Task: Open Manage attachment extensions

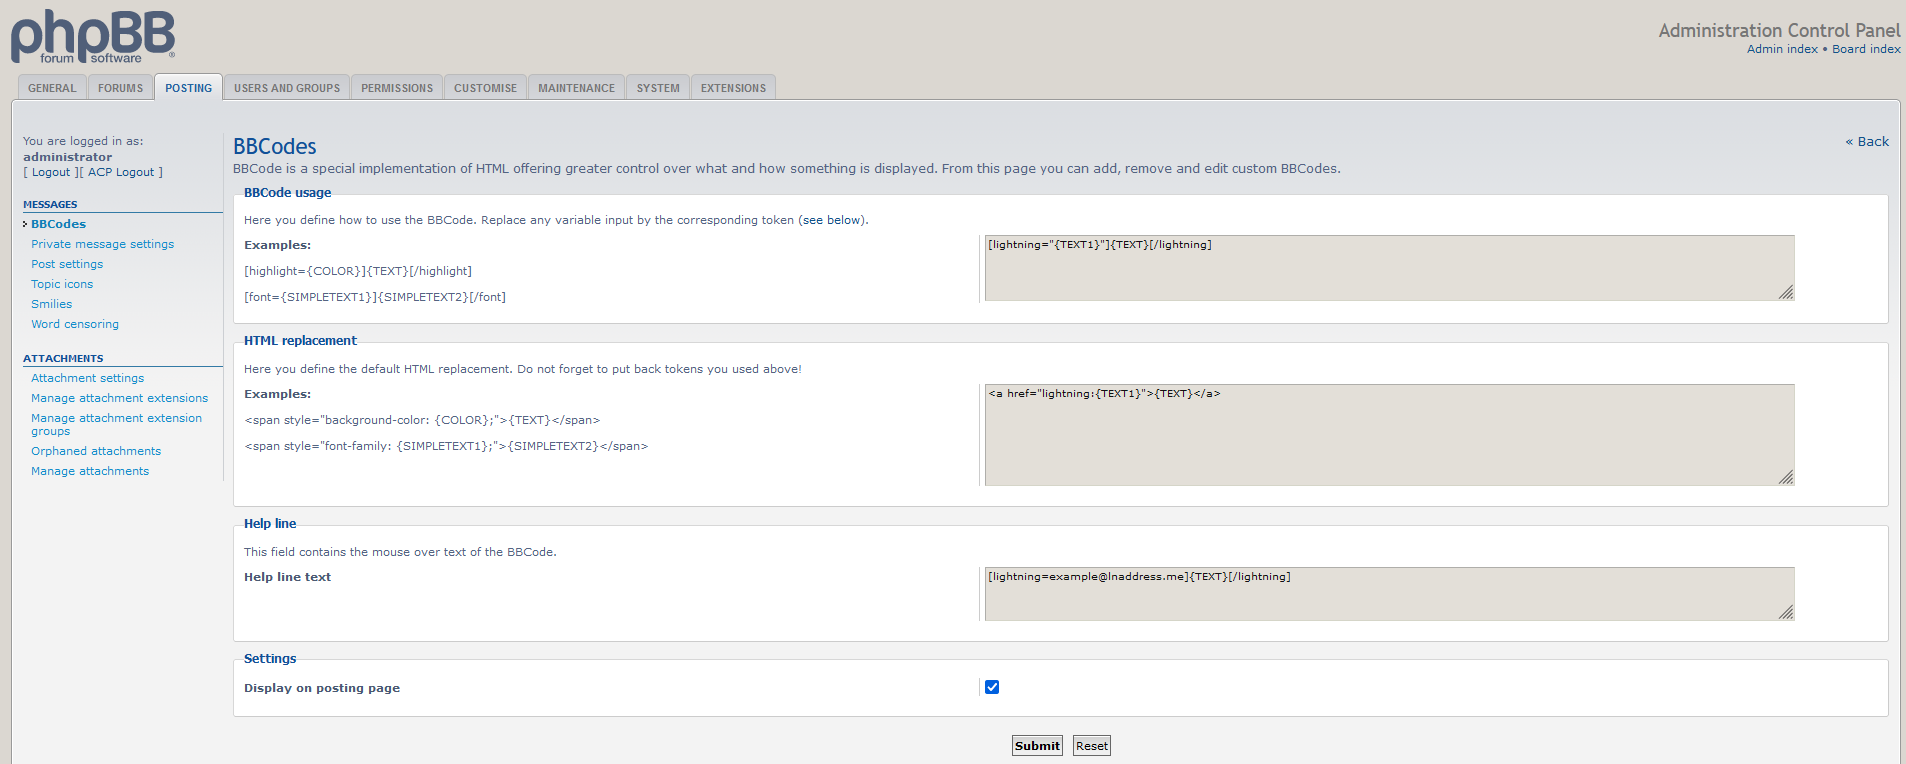Action: [119, 398]
